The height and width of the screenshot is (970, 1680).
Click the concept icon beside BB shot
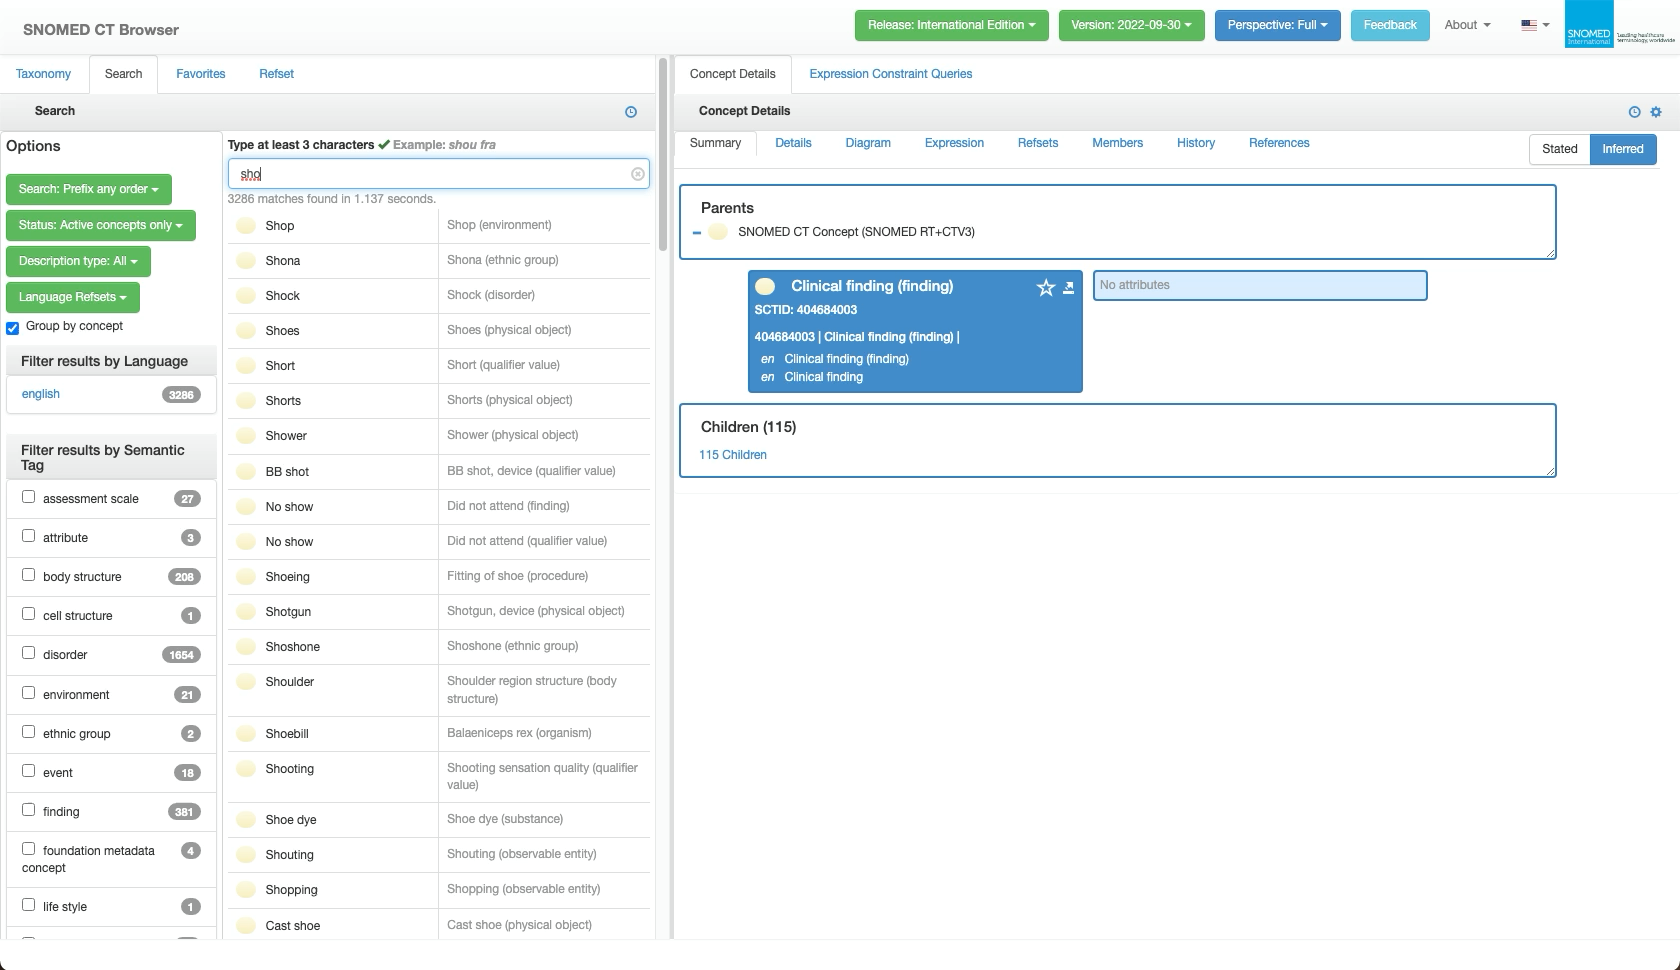245,472
